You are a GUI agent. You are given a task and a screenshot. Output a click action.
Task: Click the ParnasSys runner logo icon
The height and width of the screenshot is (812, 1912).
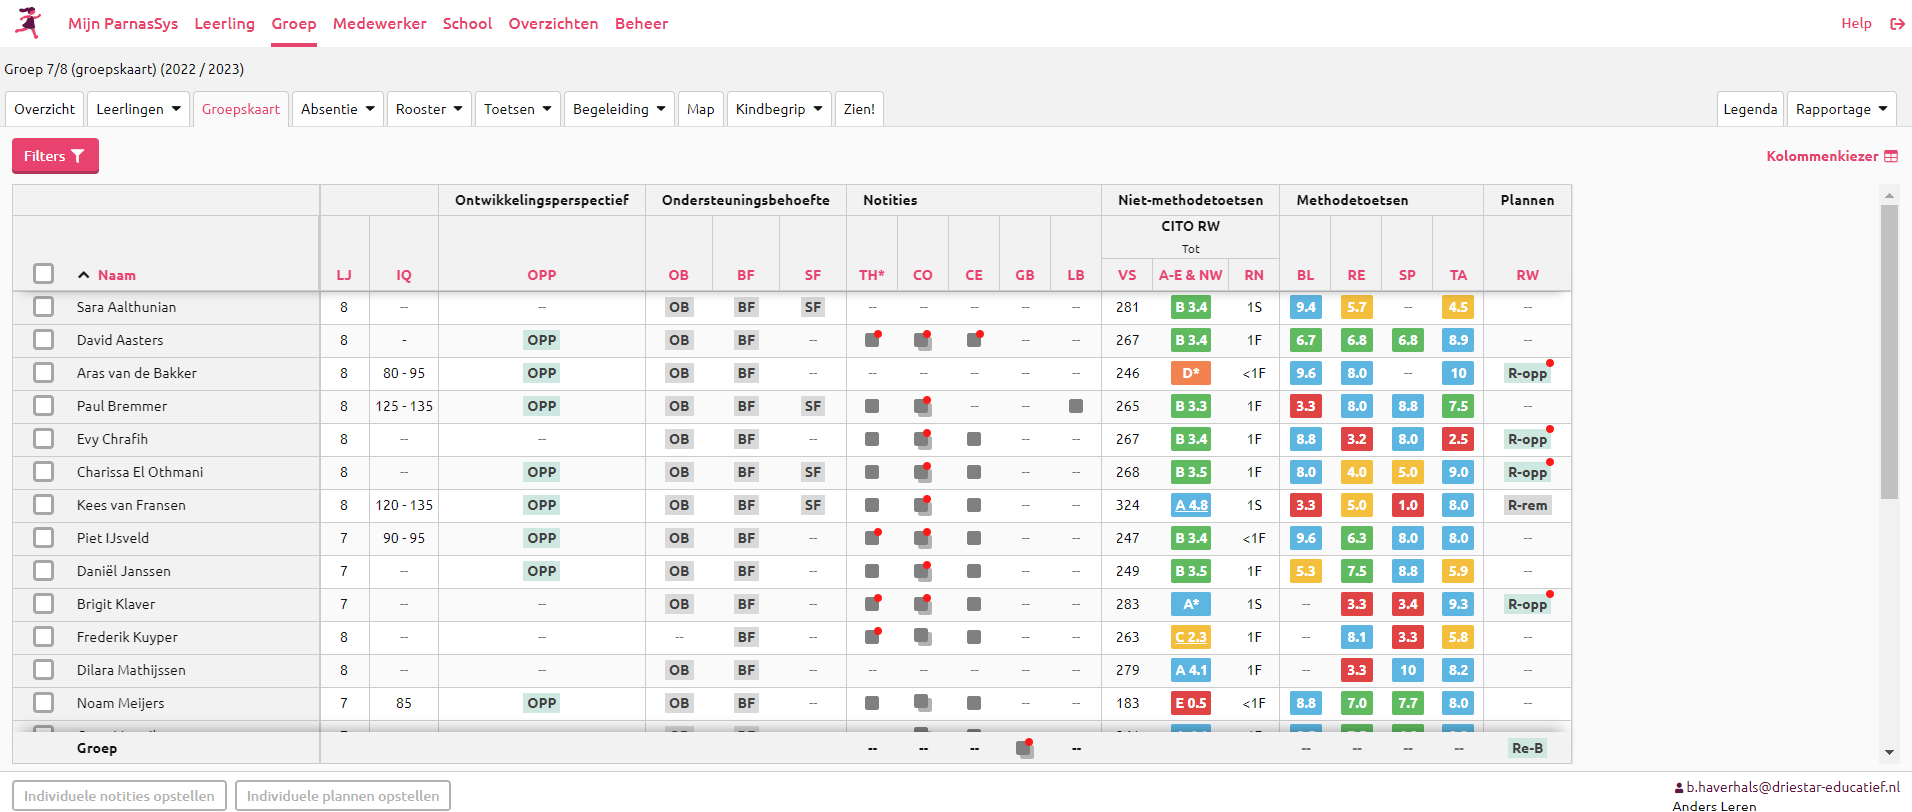point(30,23)
